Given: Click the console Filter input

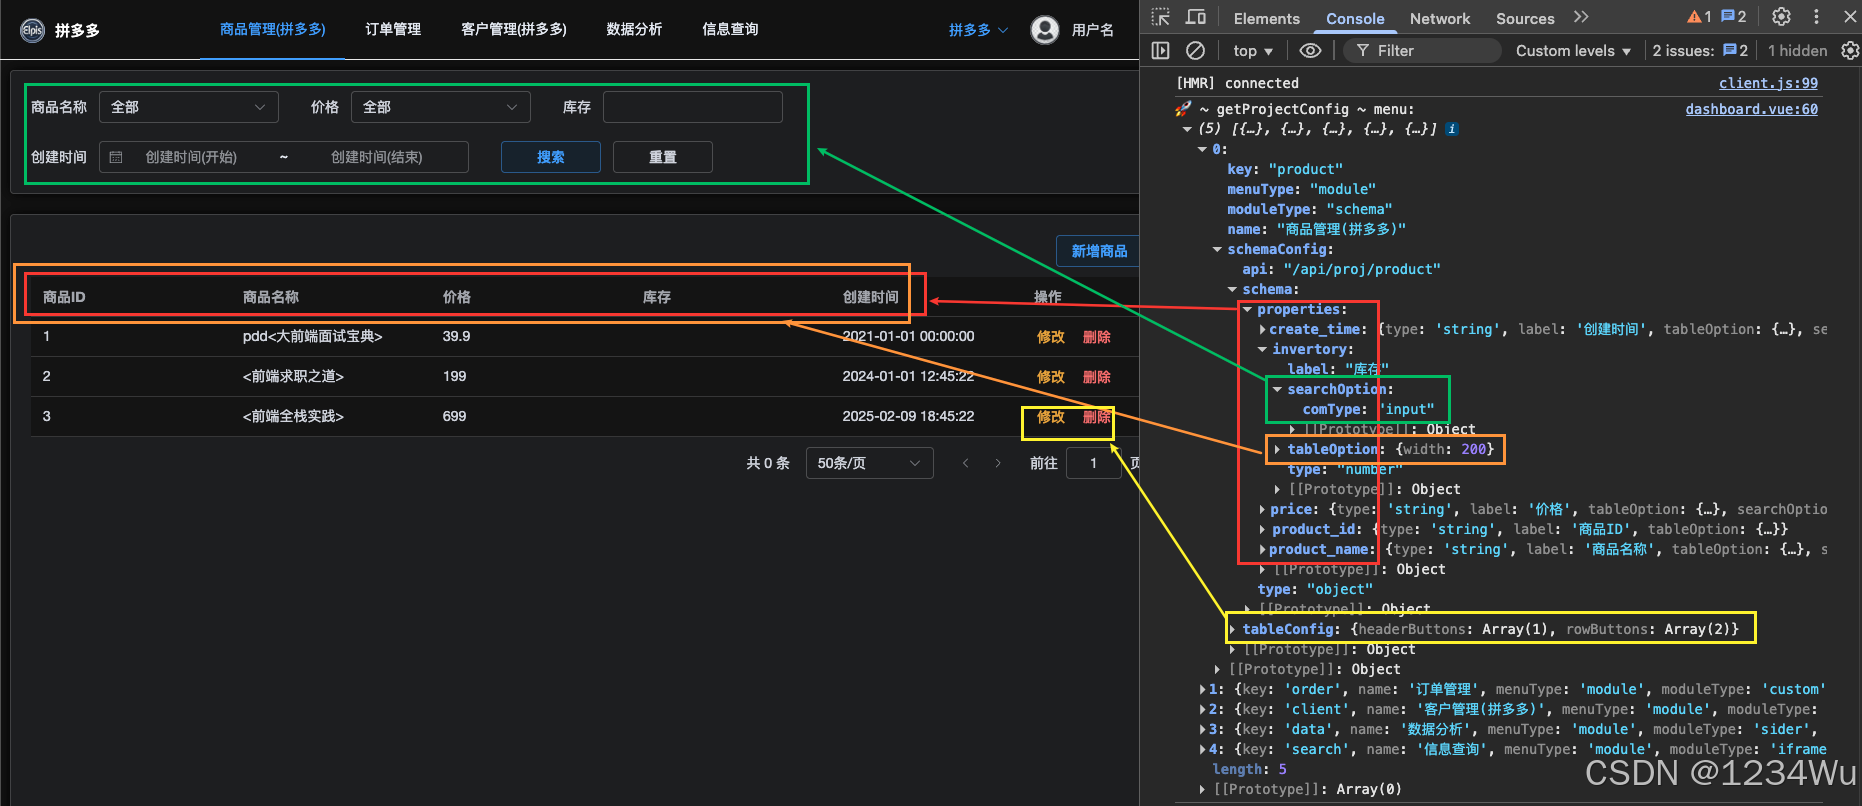Looking at the screenshot, I should 1424,50.
